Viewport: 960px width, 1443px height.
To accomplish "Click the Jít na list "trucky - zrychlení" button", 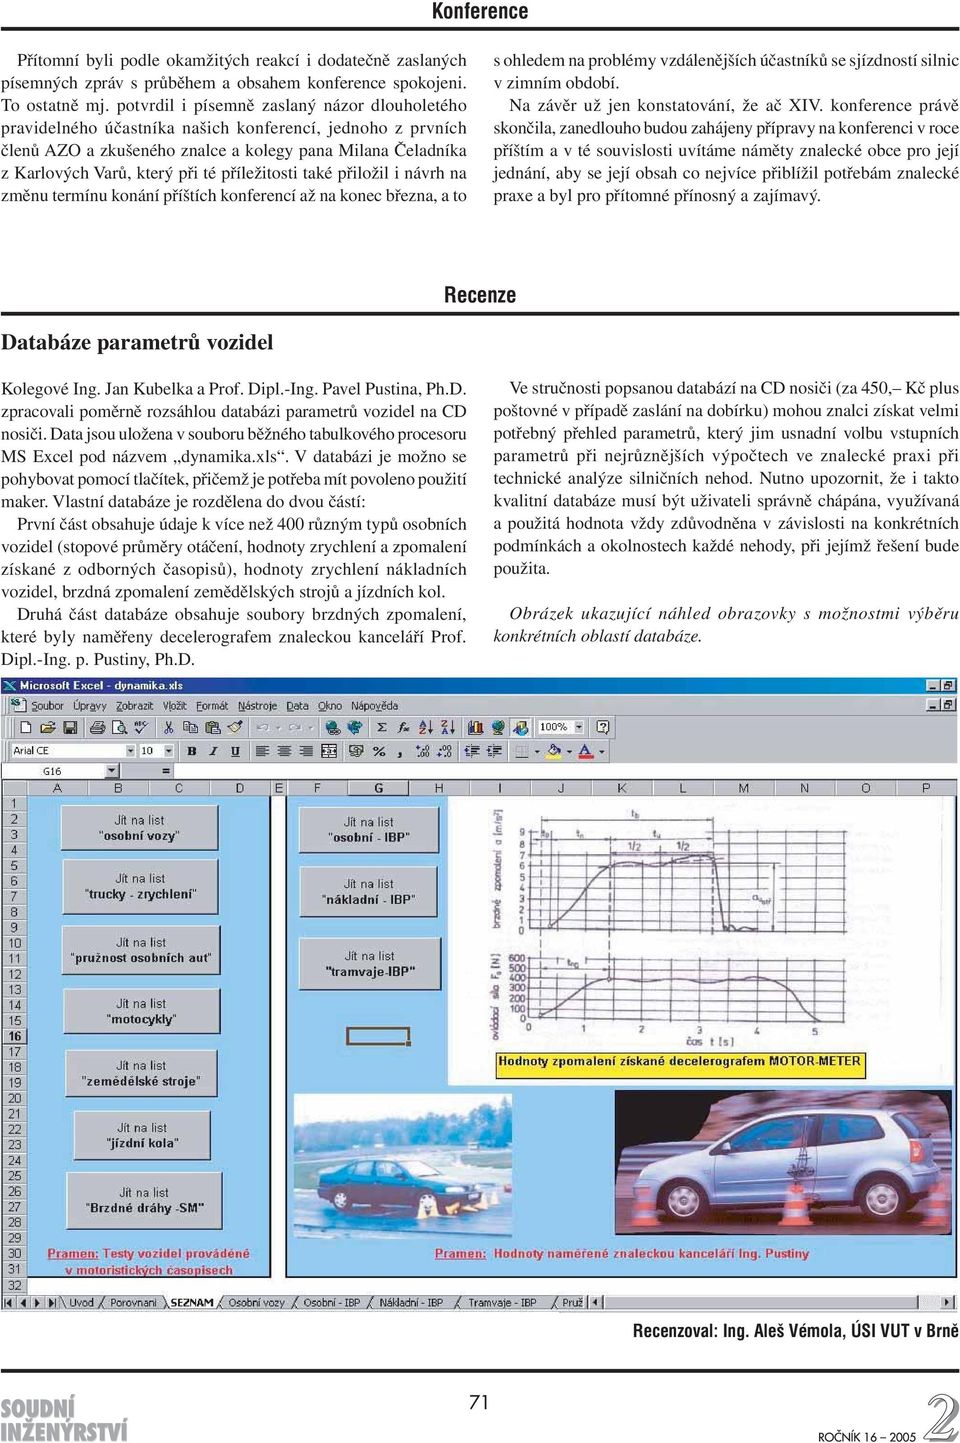I will pos(140,887).
